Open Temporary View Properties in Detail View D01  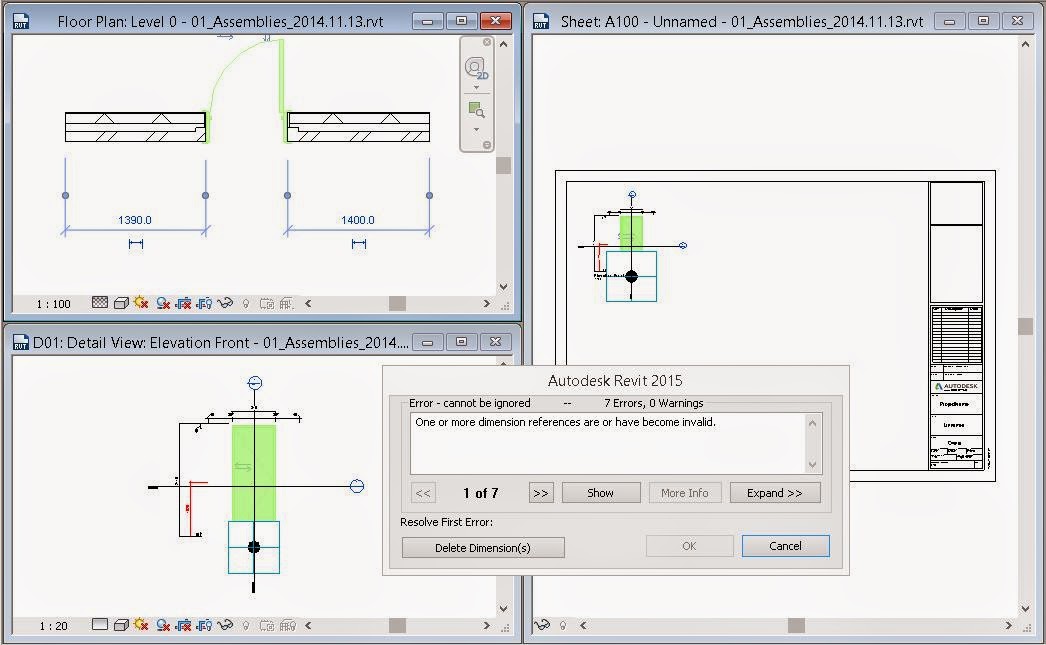pos(267,626)
